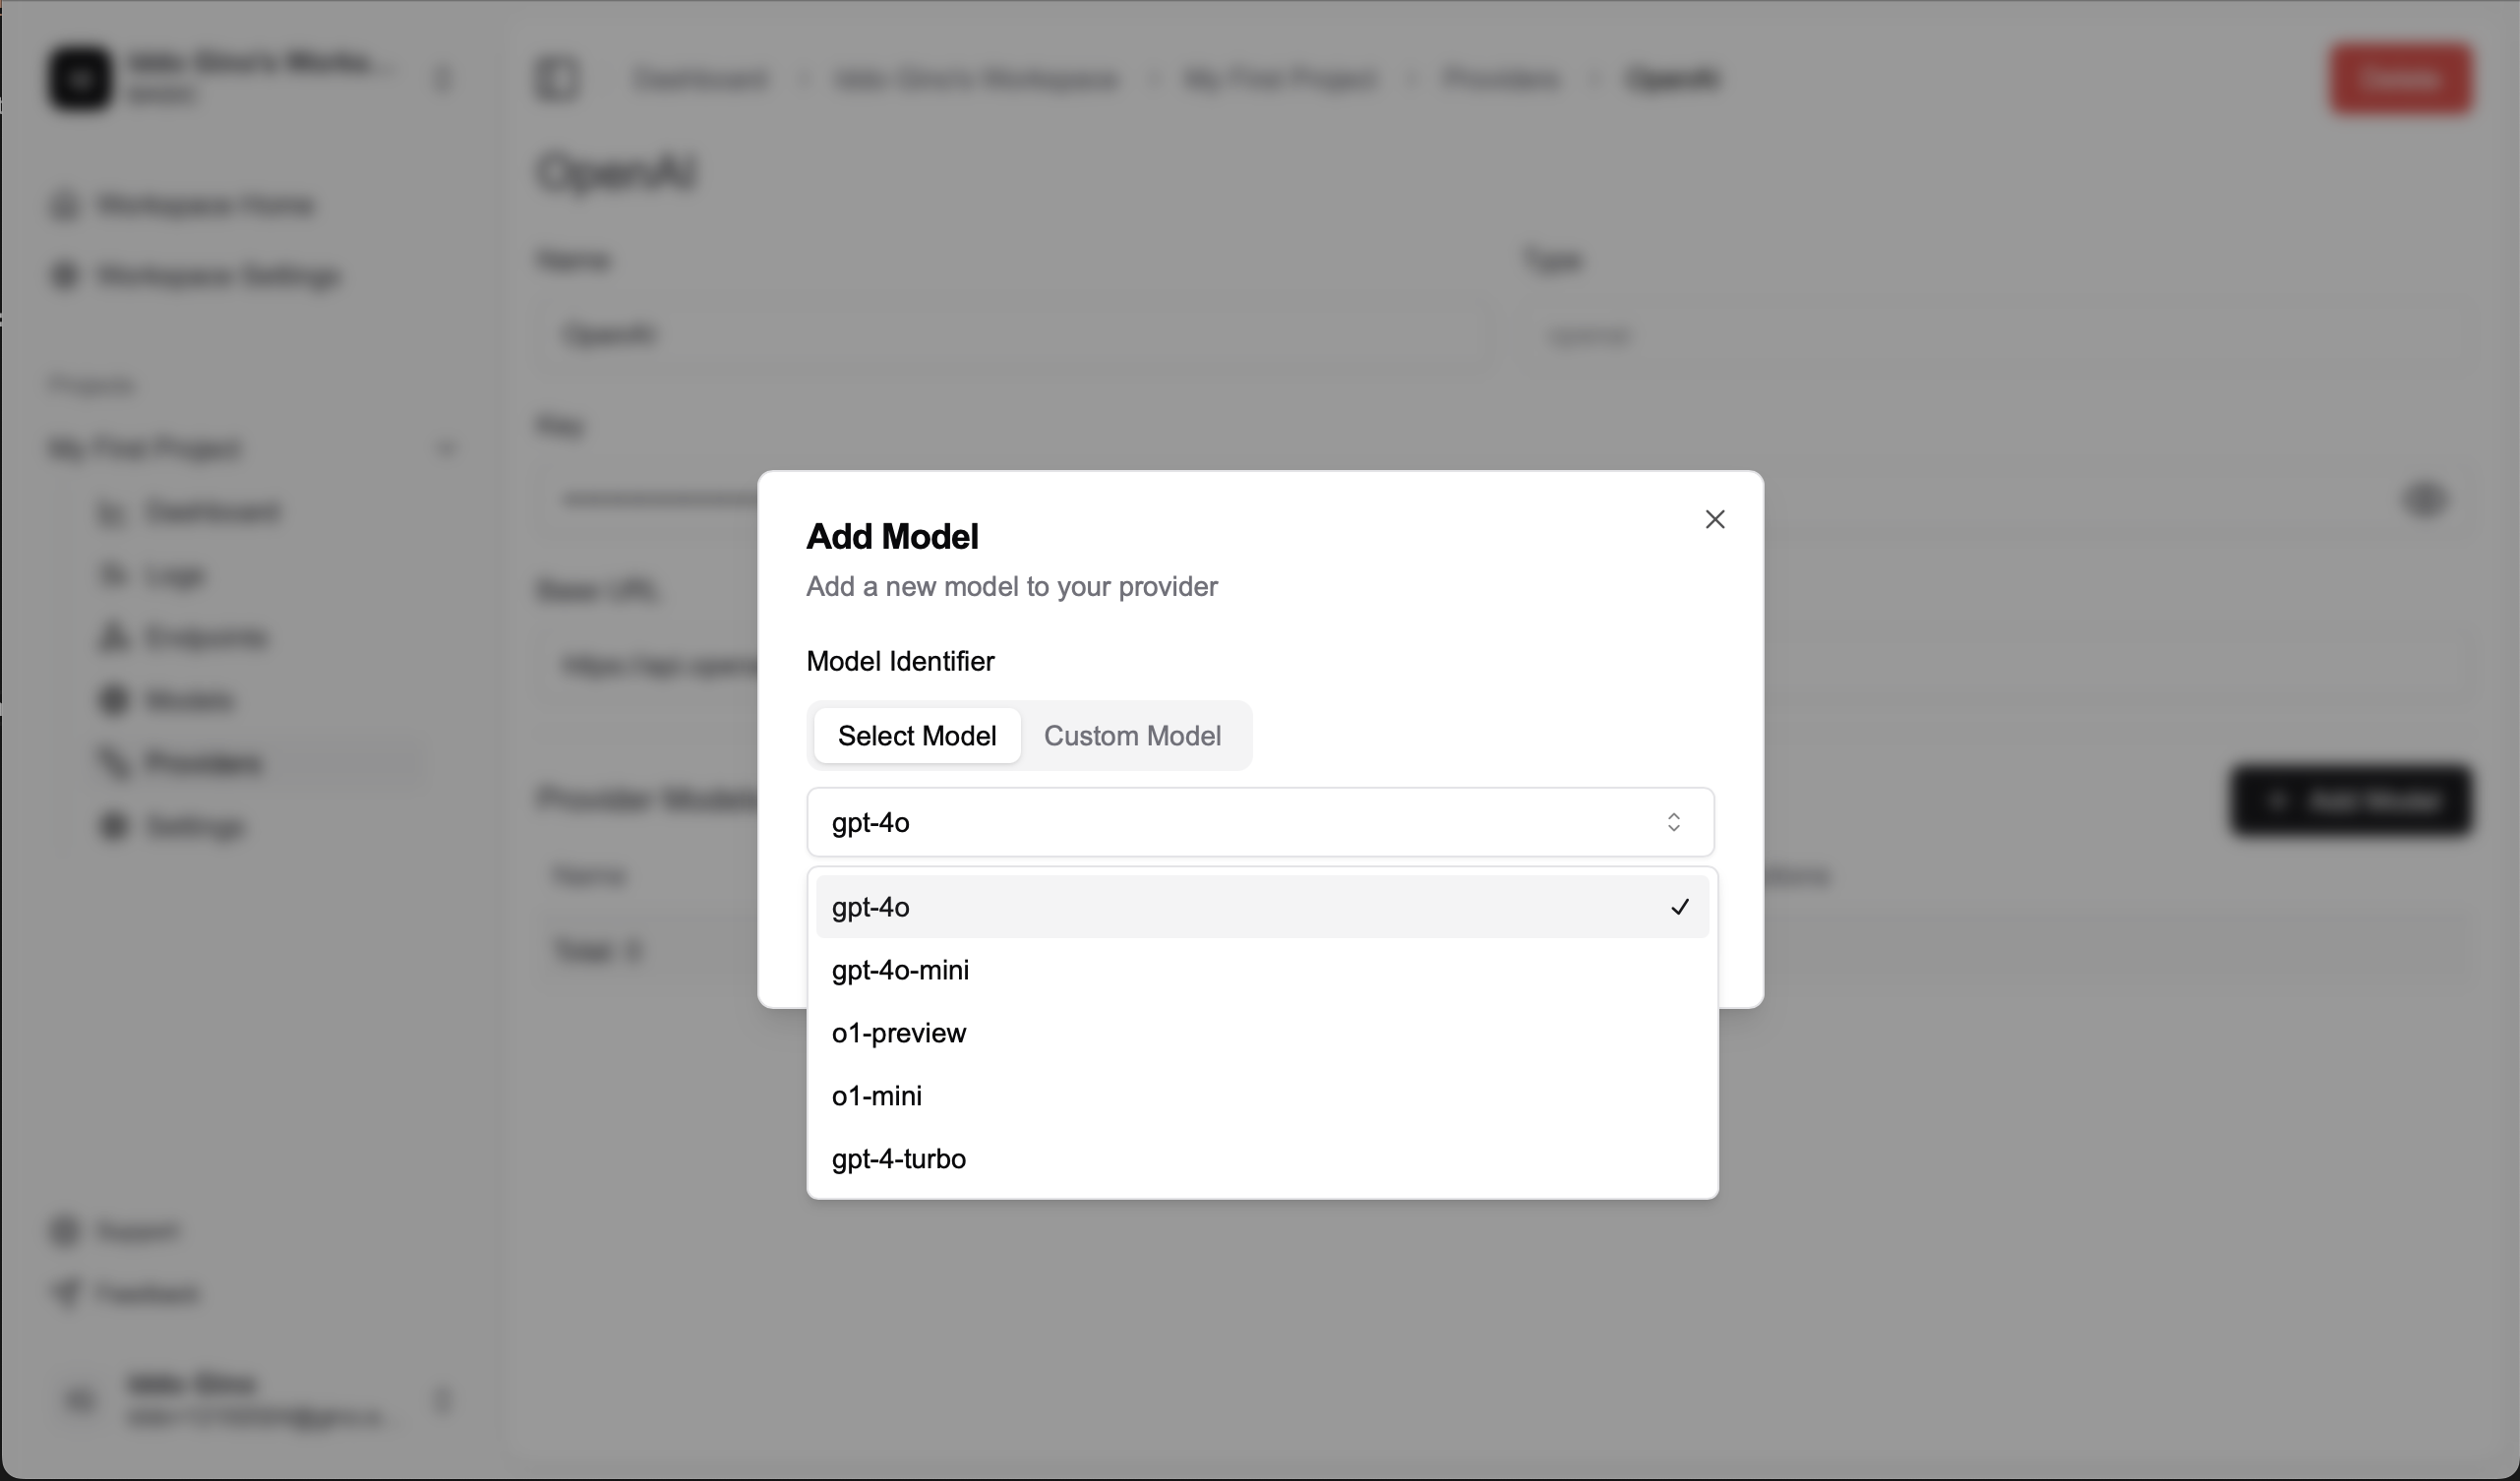2520x1481 pixels.
Task: Click the Add Model button on the right
Action: click(2350, 800)
